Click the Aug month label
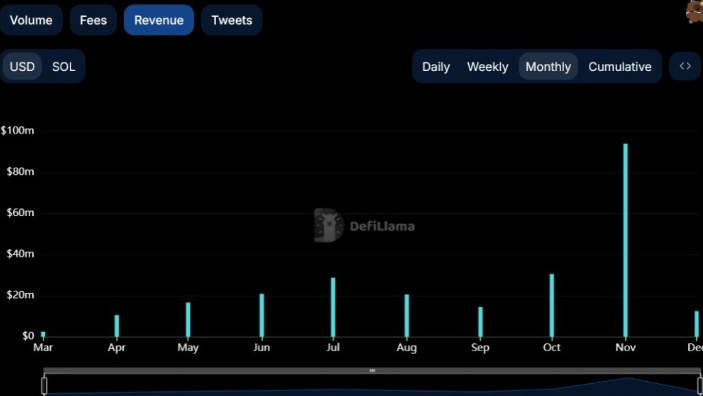Image resolution: width=703 pixels, height=396 pixels. pos(407,348)
